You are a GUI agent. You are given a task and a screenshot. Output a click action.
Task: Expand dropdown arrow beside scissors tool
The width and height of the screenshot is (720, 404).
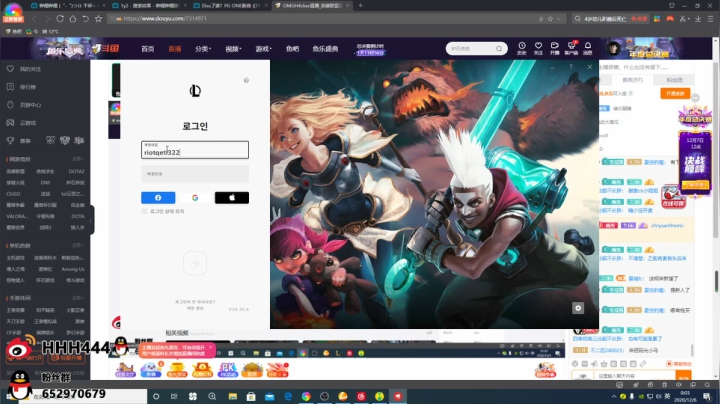pyautogui.click(x=689, y=19)
